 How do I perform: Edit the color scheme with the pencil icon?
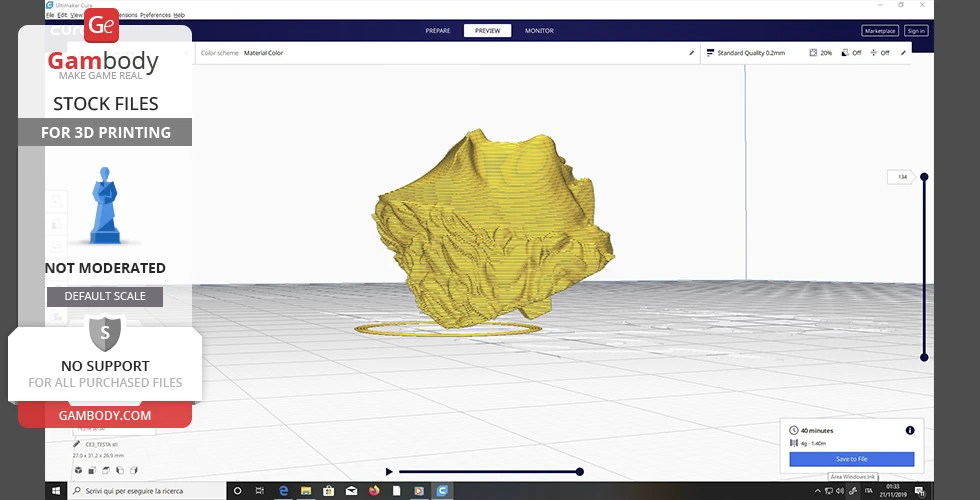pos(691,53)
